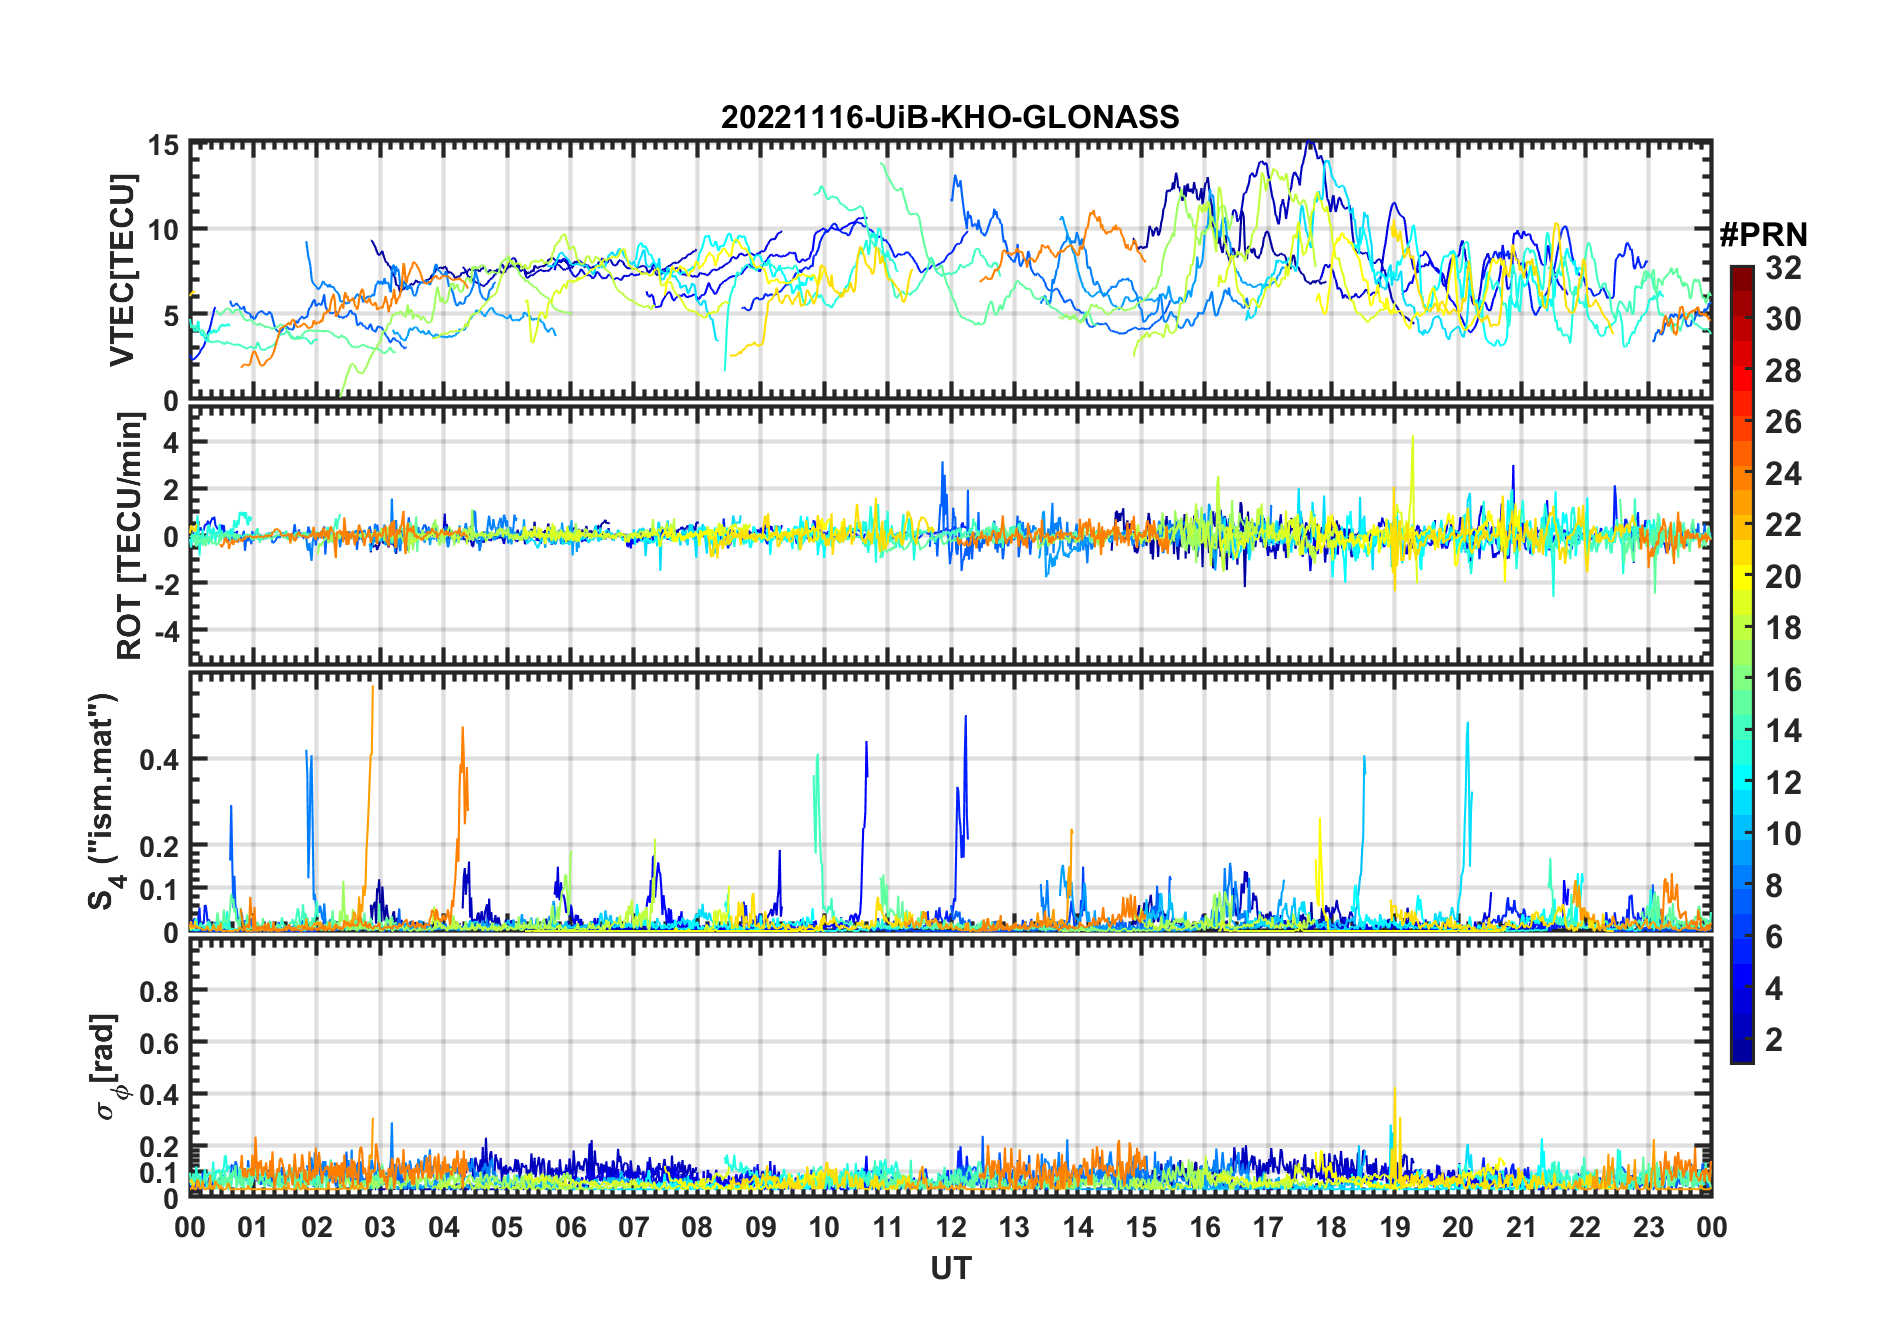The image size is (1902, 1330).
Task: Click colorbar tick label 32
Action: tap(1783, 268)
